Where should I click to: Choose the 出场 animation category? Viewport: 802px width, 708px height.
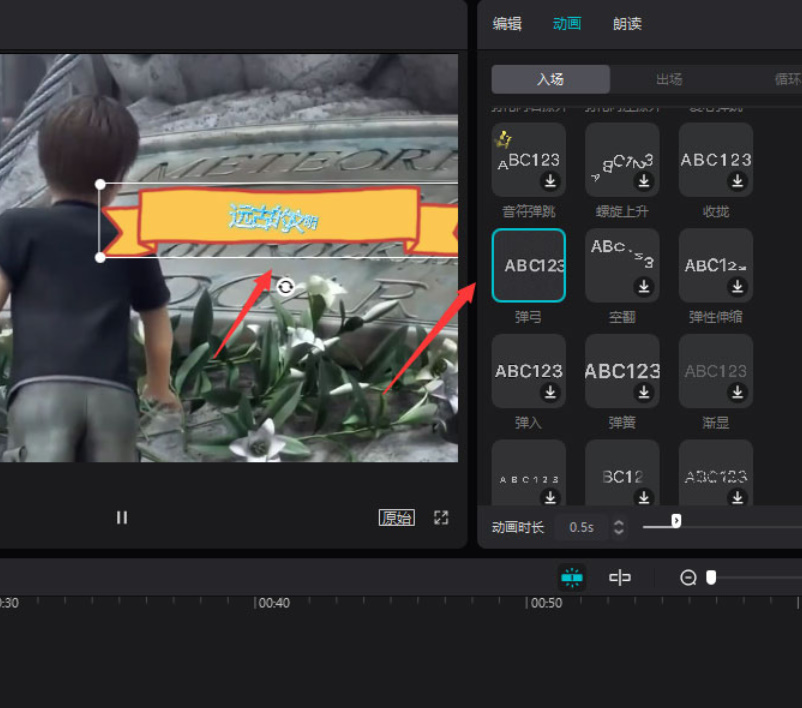pos(669,79)
